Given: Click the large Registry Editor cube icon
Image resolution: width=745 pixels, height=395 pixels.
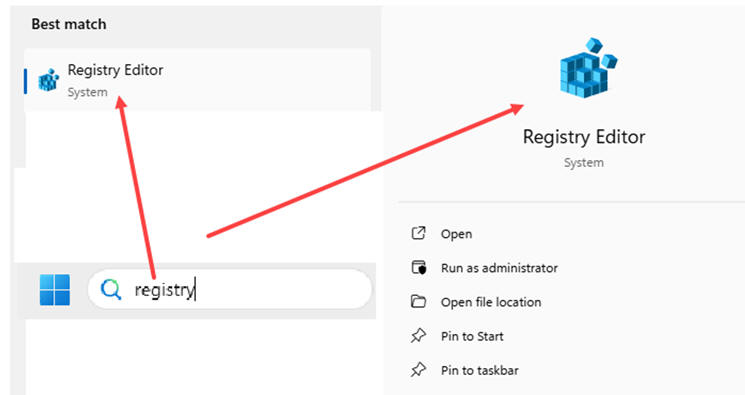Looking at the screenshot, I should 588,68.
